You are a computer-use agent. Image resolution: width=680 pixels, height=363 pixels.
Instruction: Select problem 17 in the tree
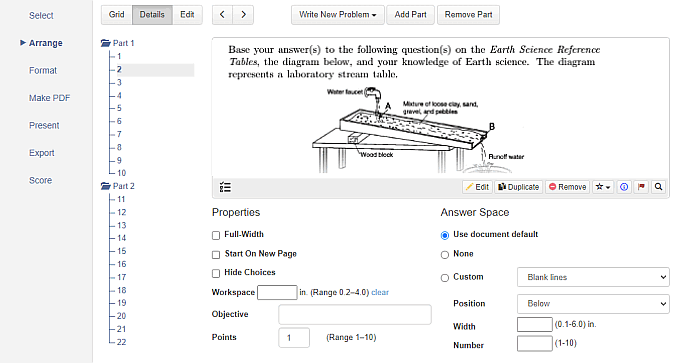click(x=121, y=277)
